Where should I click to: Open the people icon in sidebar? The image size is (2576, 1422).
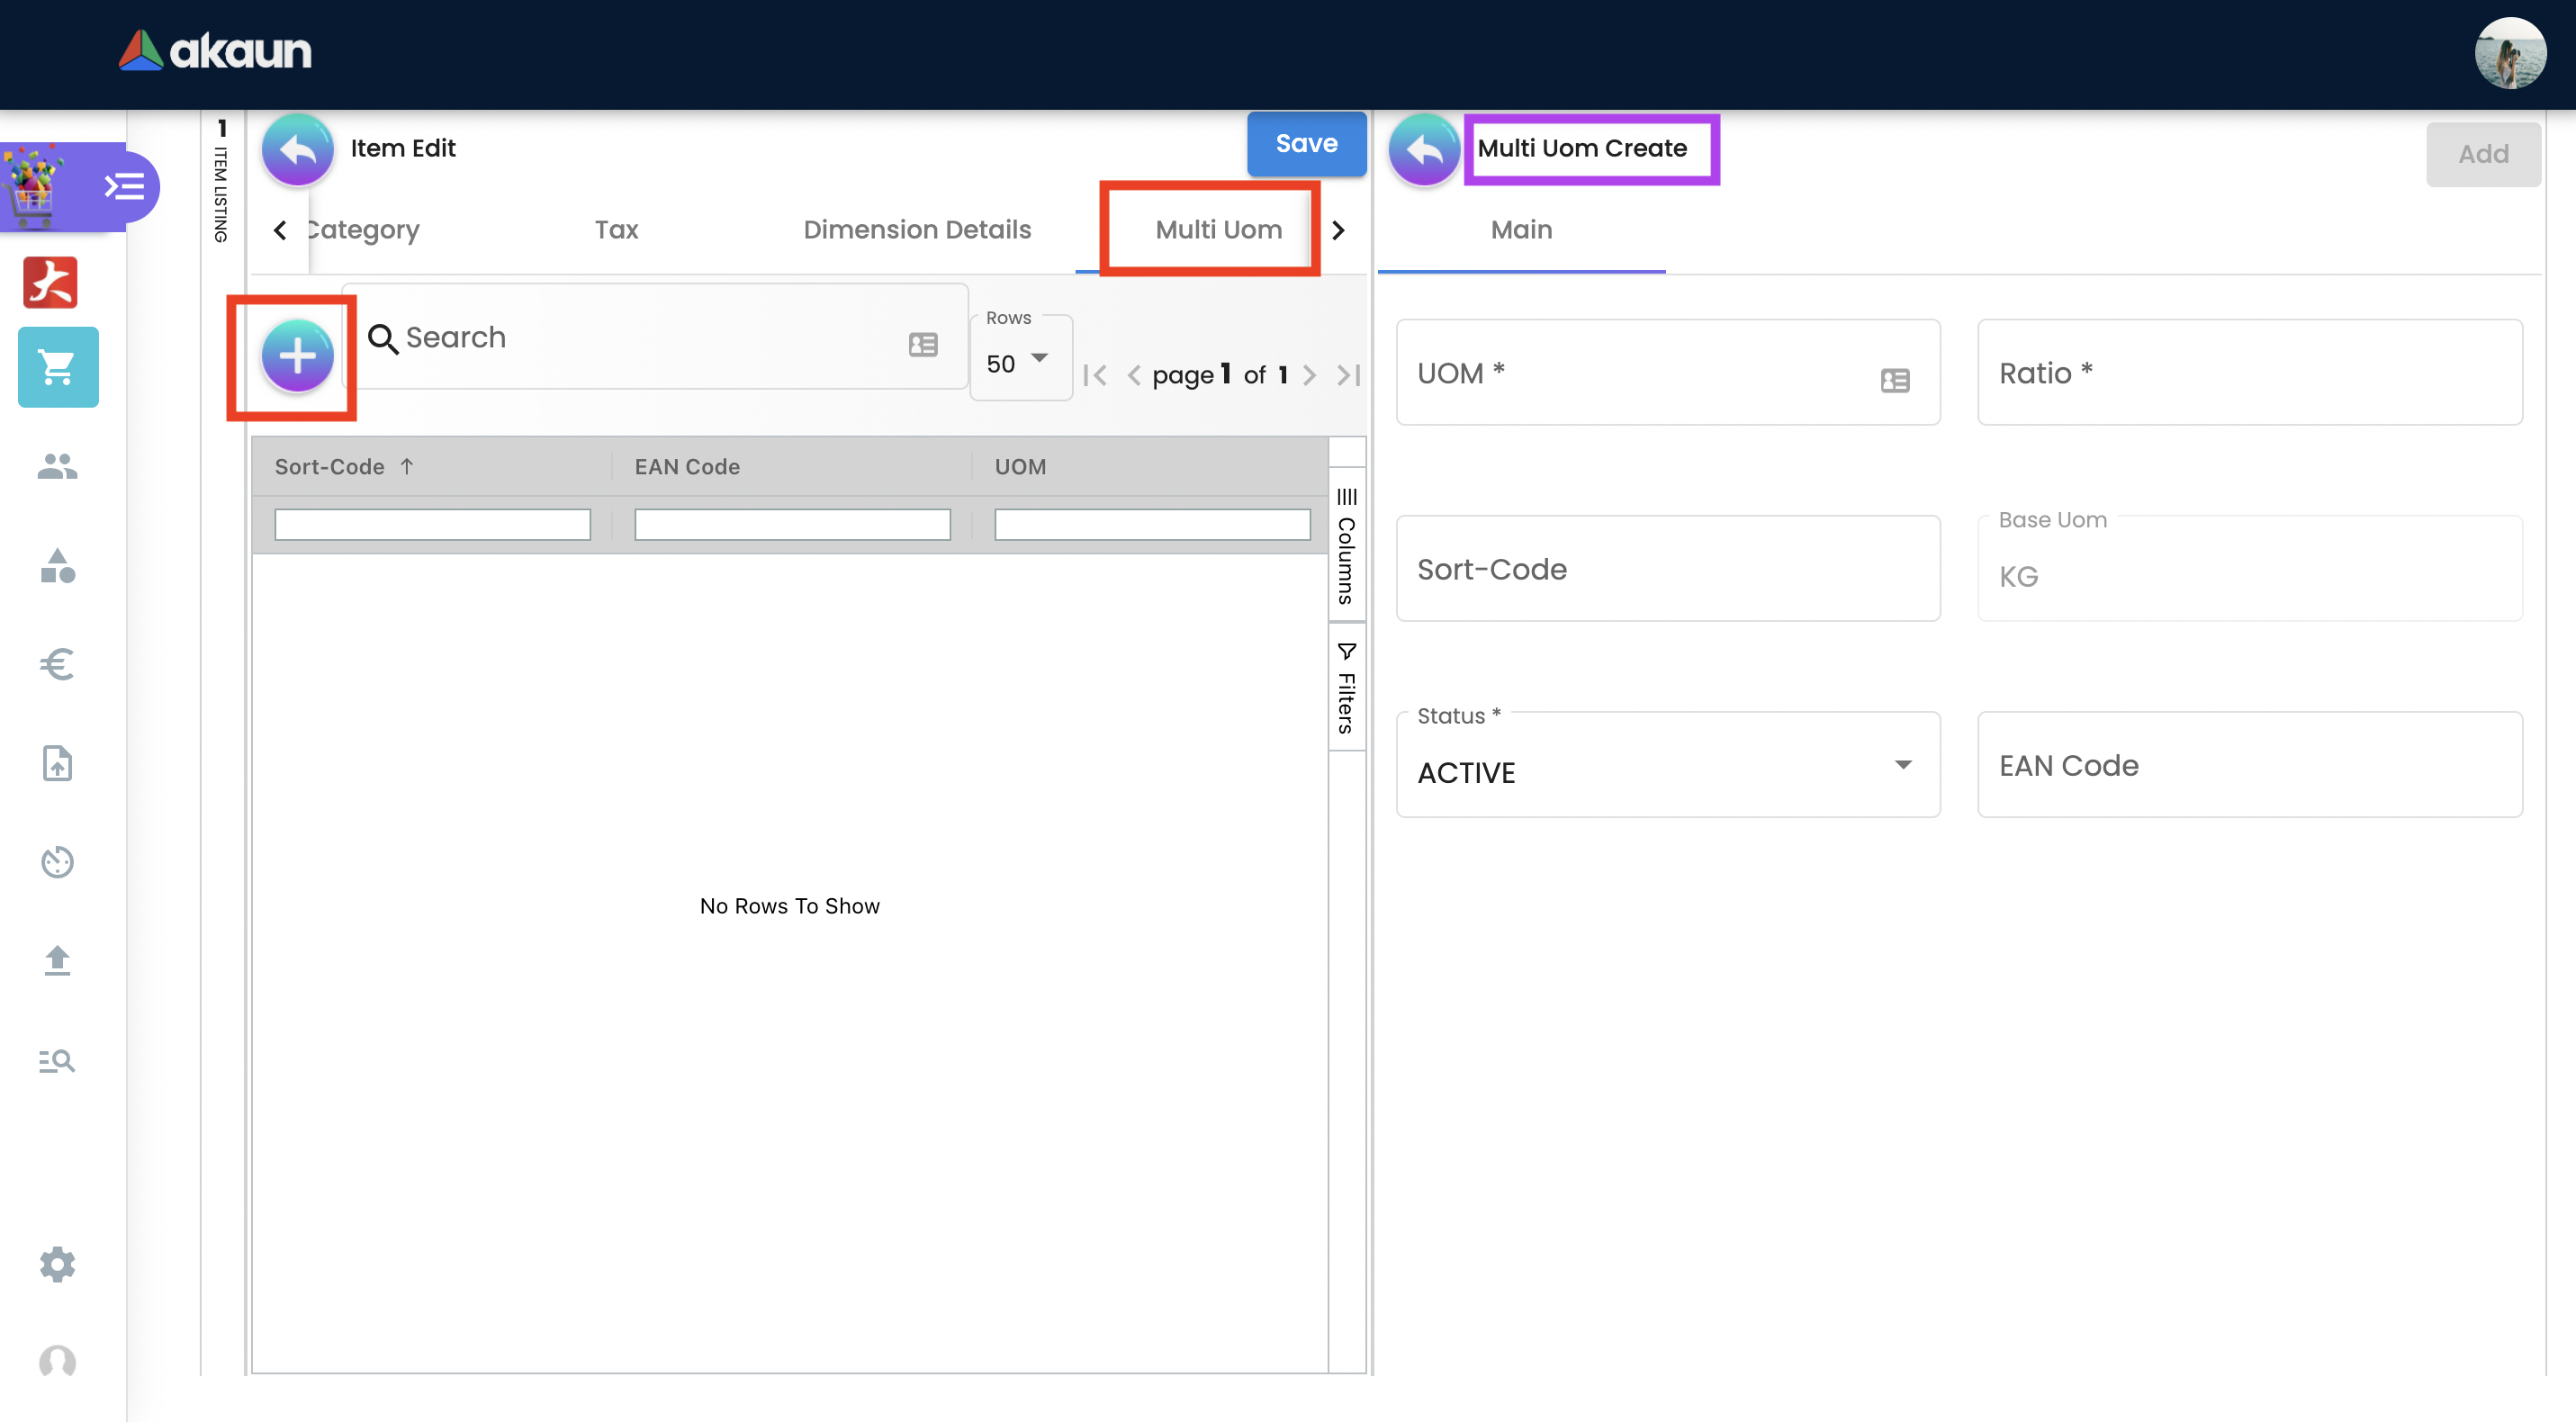pyautogui.click(x=57, y=466)
